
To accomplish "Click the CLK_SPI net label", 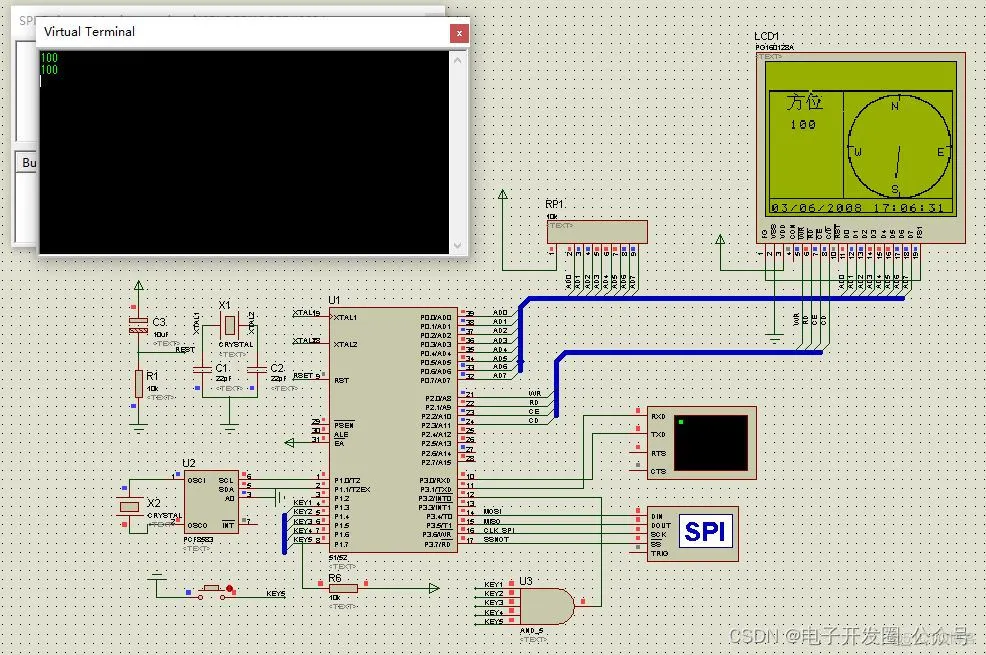I will pos(499,531).
